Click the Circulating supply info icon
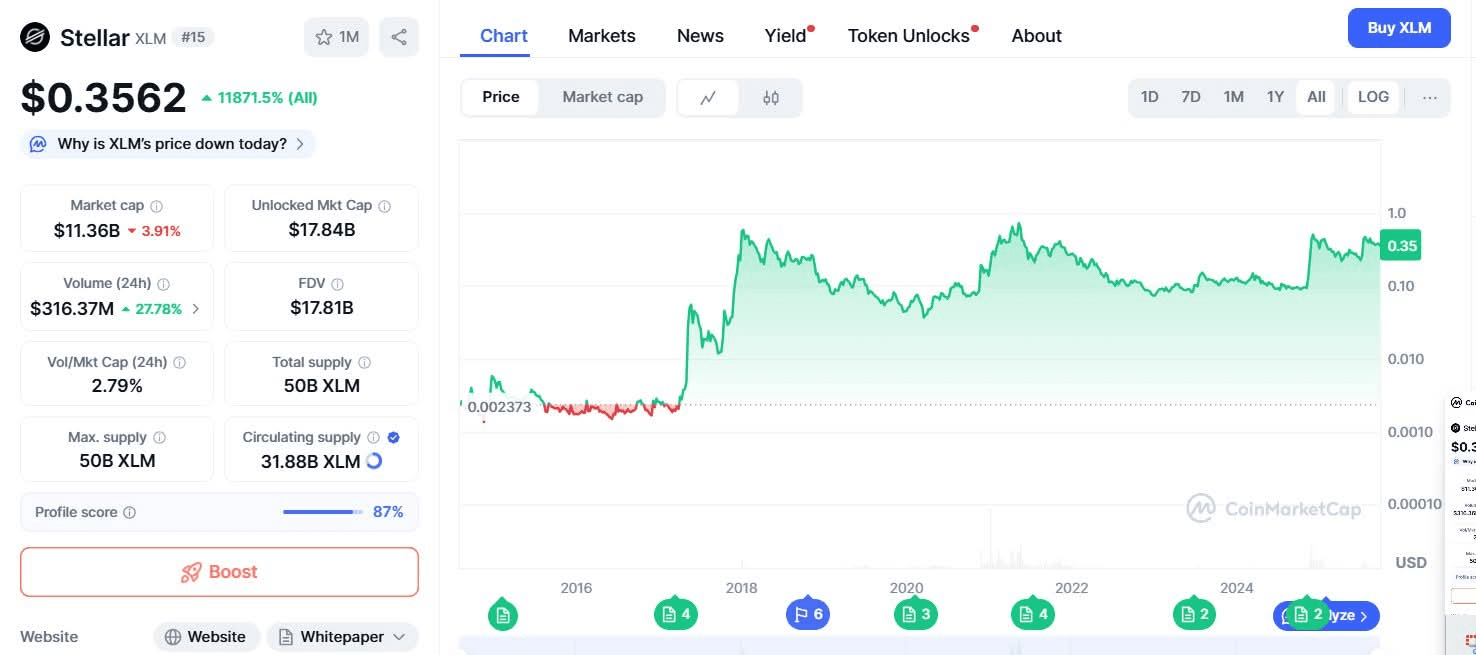Viewport: 1476px width, 655px height. click(x=373, y=437)
